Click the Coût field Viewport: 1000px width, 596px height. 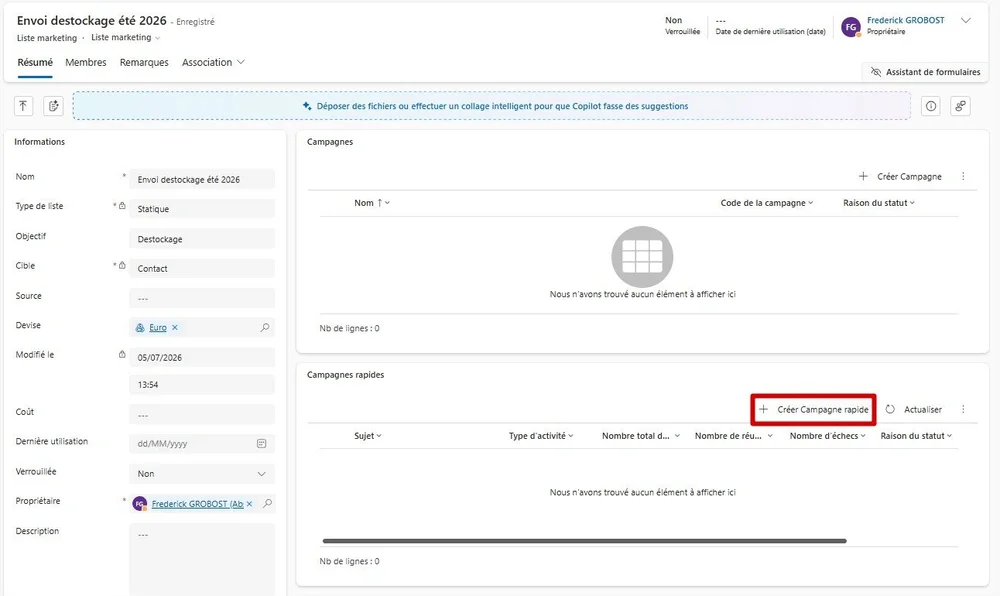(x=202, y=414)
